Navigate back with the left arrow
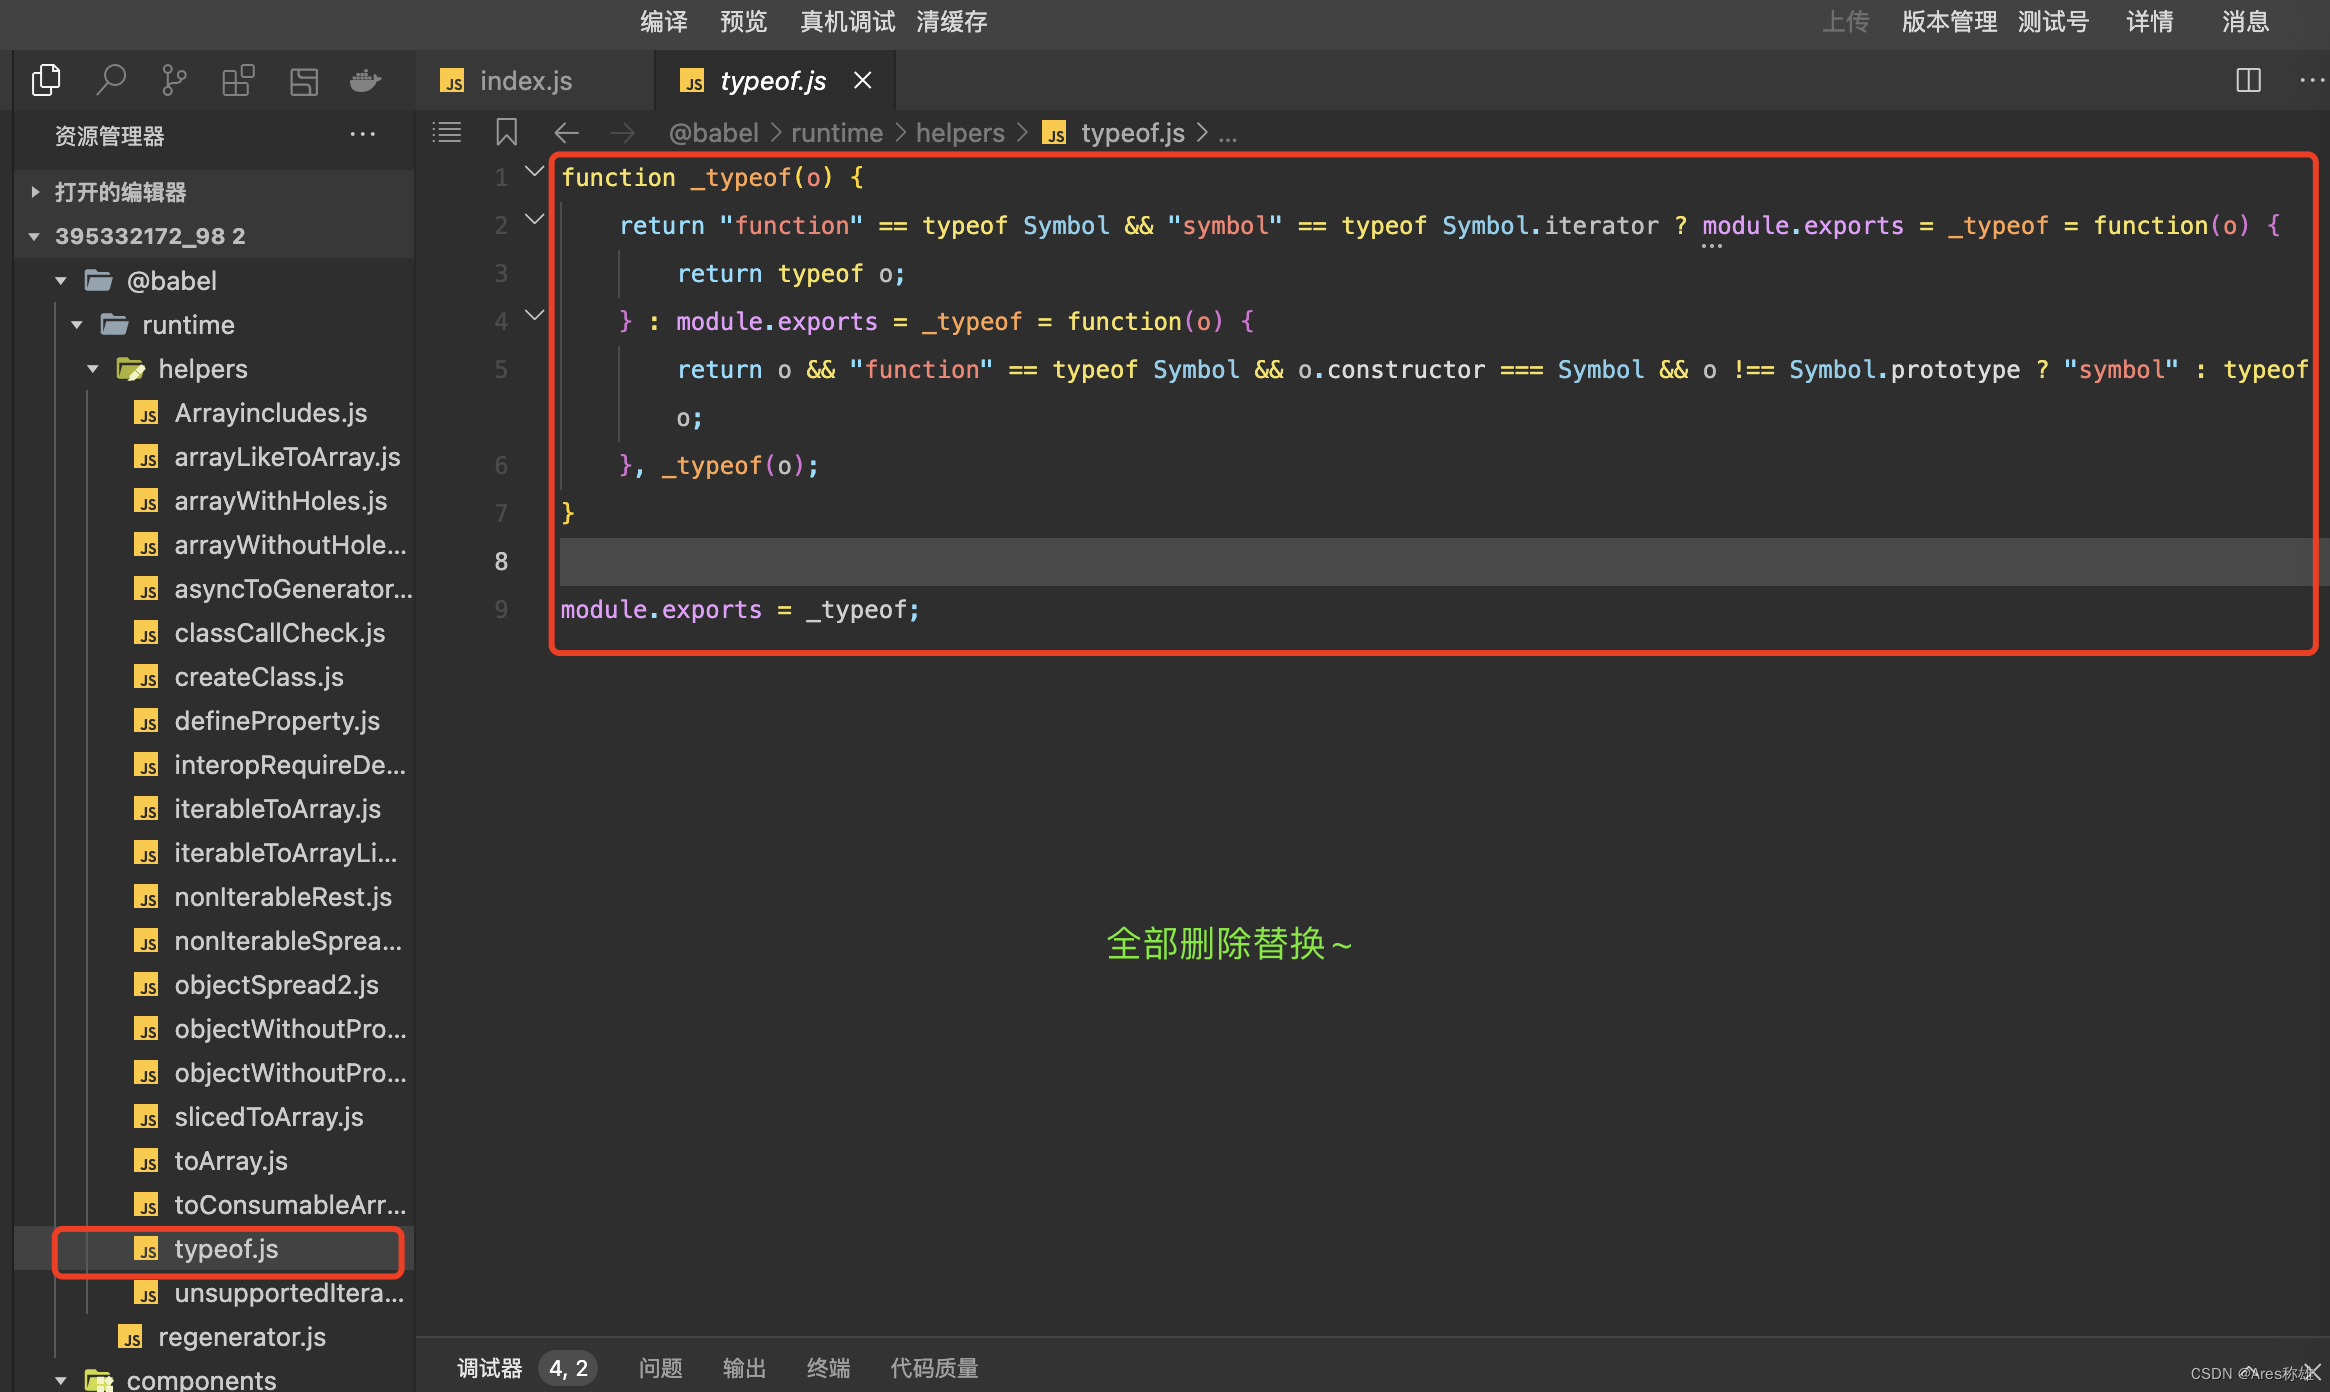2330x1392 pixels. [x=567, y=132]
